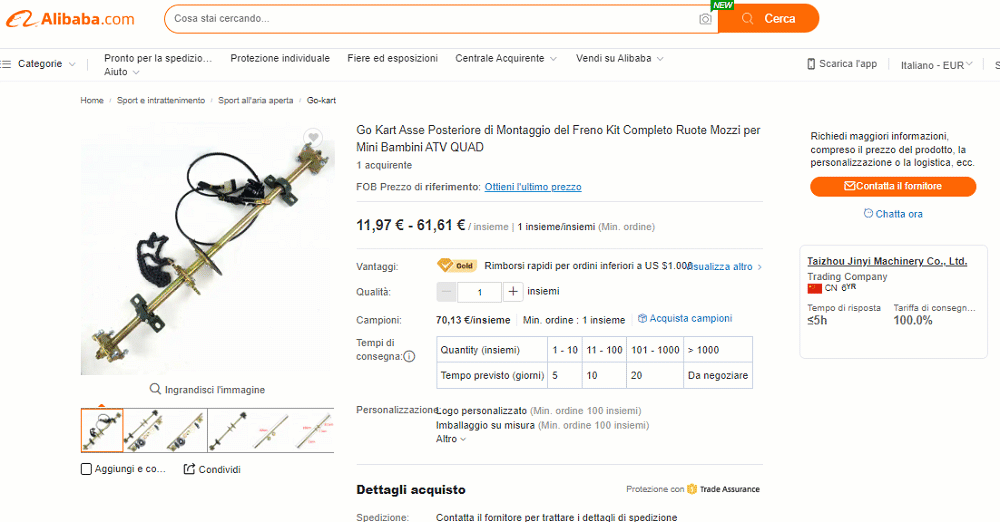The image size is (1000, 522).
Task: Click the Alibaba.com logo
Action: click(71, 19)
